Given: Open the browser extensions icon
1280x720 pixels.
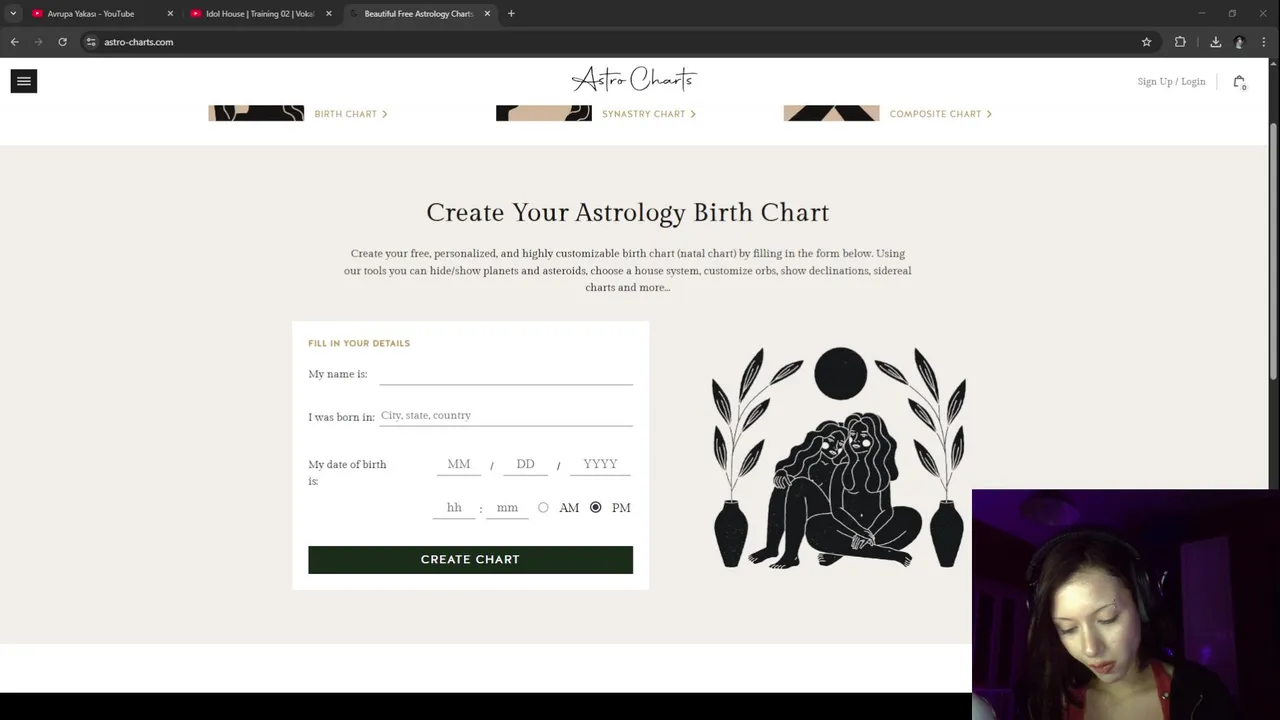Looking at the screenshot, I should coord(1180,42).
